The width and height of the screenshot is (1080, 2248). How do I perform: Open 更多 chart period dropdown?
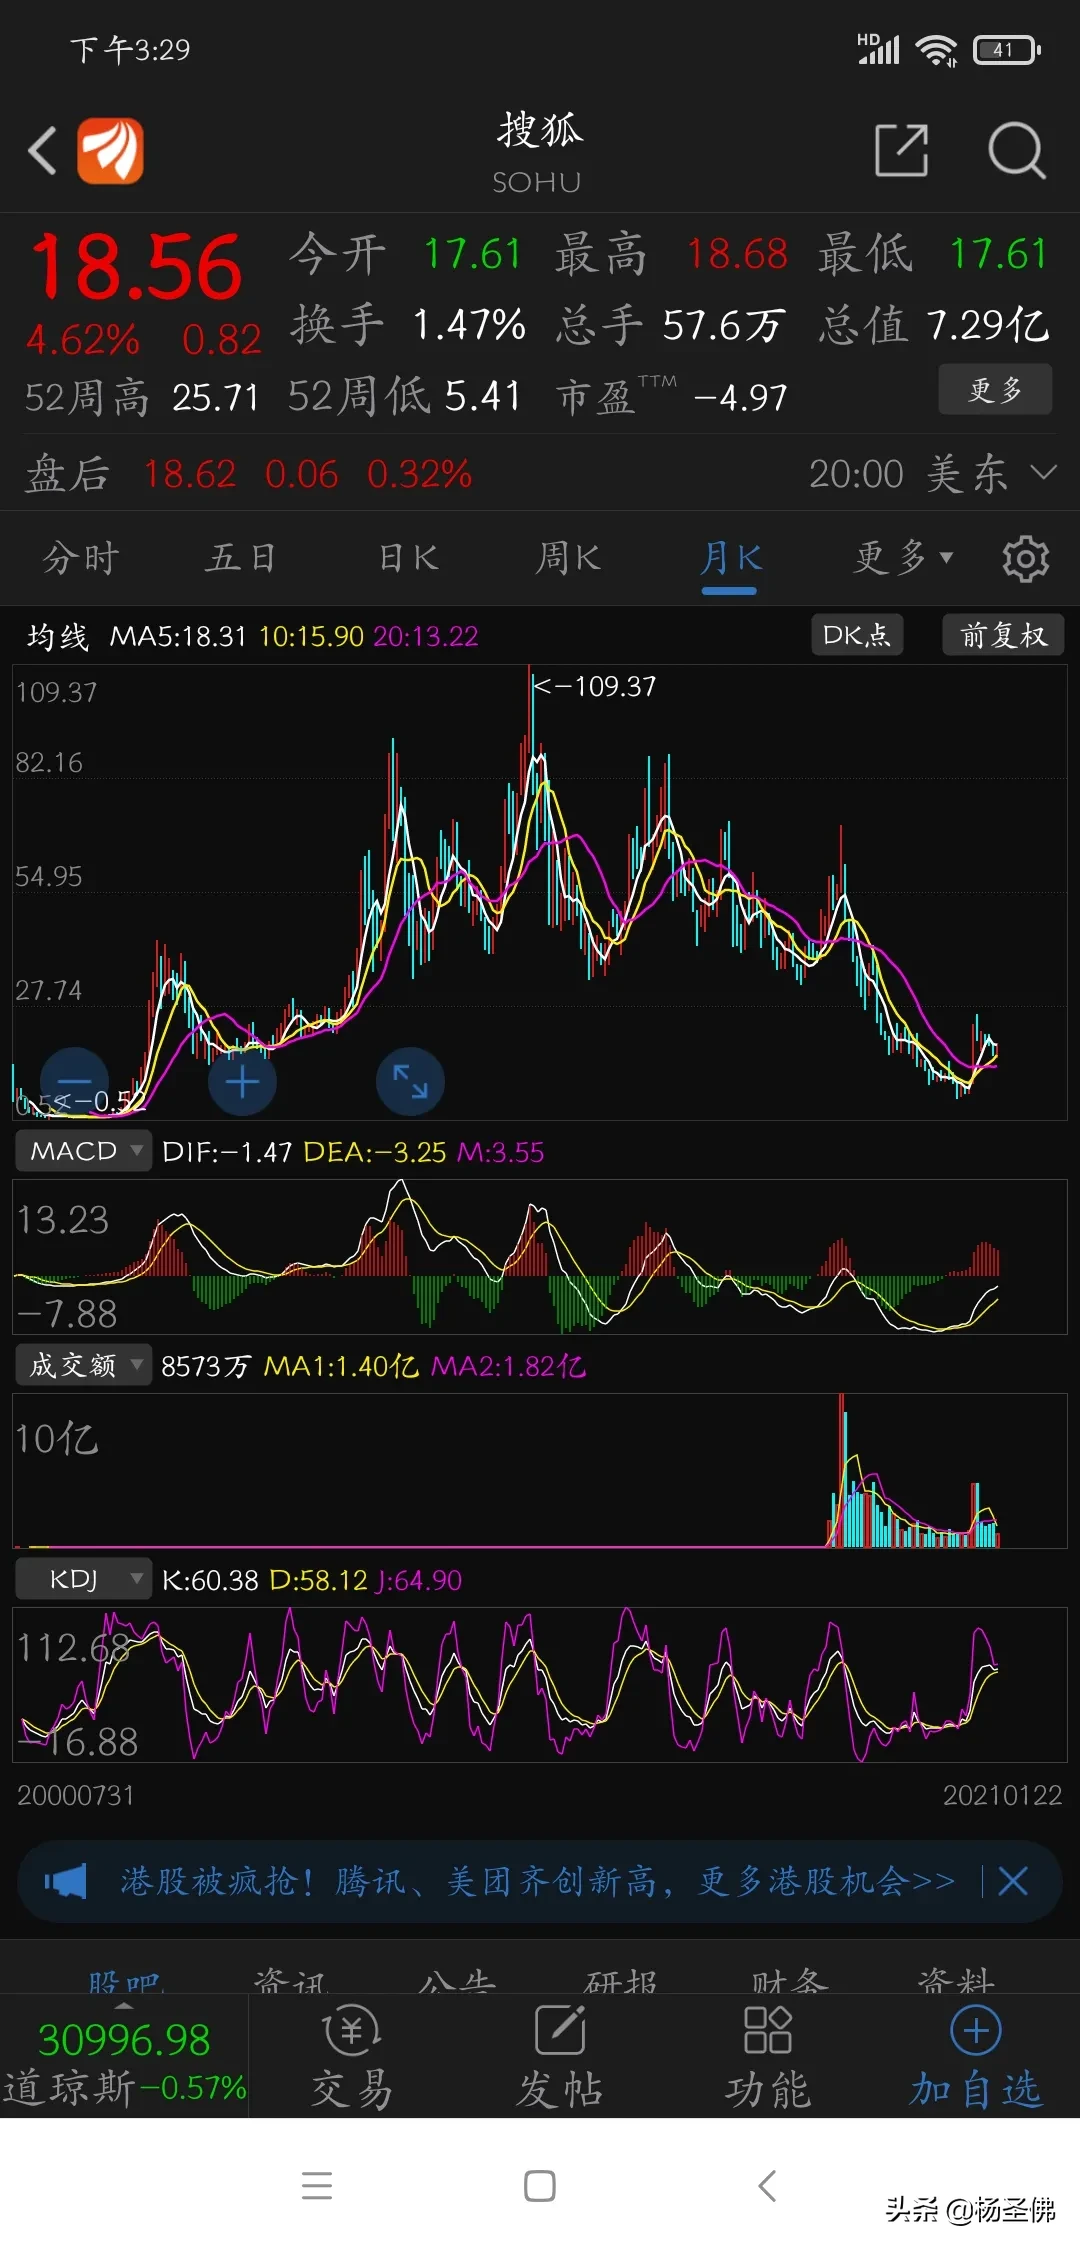click(903, 558)
